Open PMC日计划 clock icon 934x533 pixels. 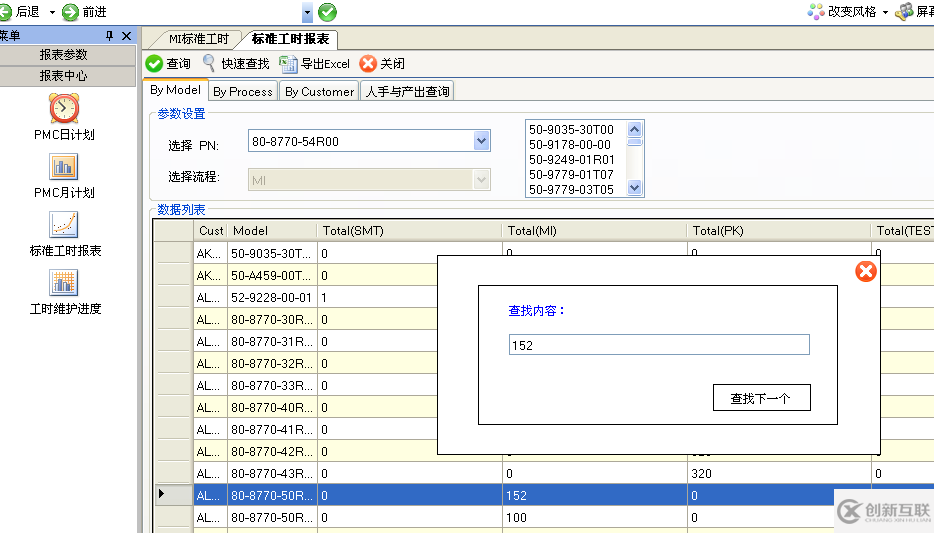(x=64, y=108)
